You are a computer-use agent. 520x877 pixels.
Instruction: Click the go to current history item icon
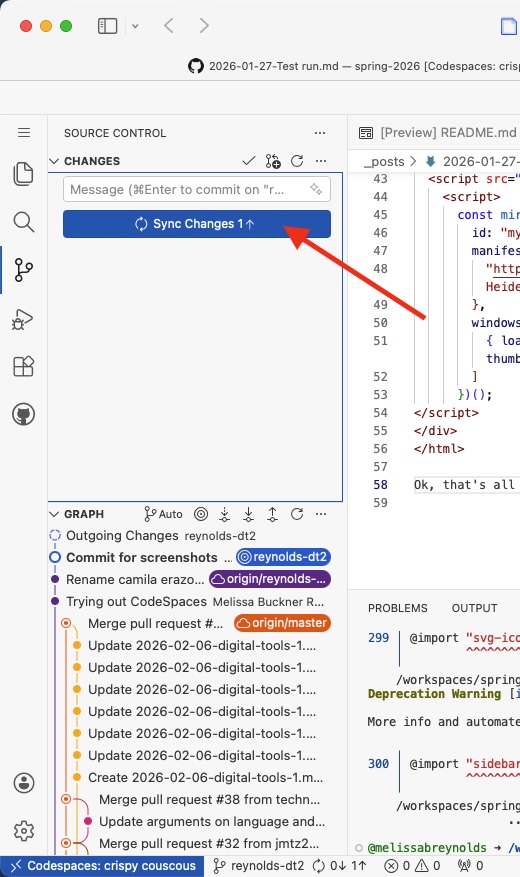coord(201,514)
